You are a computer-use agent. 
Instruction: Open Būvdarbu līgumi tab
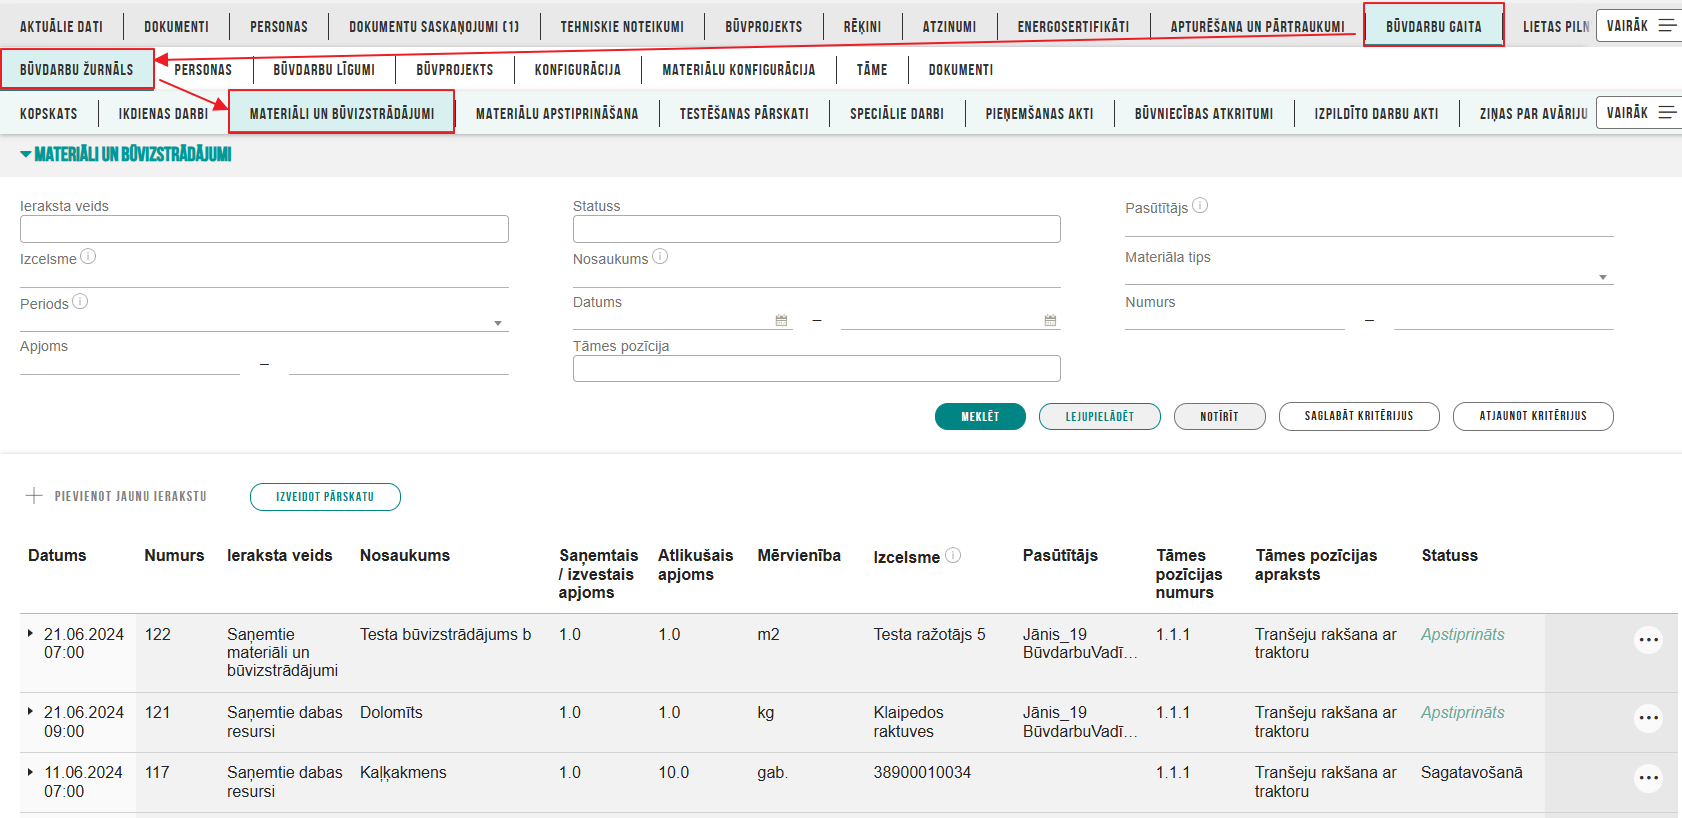pyautogui.click(x=324, y=70)
